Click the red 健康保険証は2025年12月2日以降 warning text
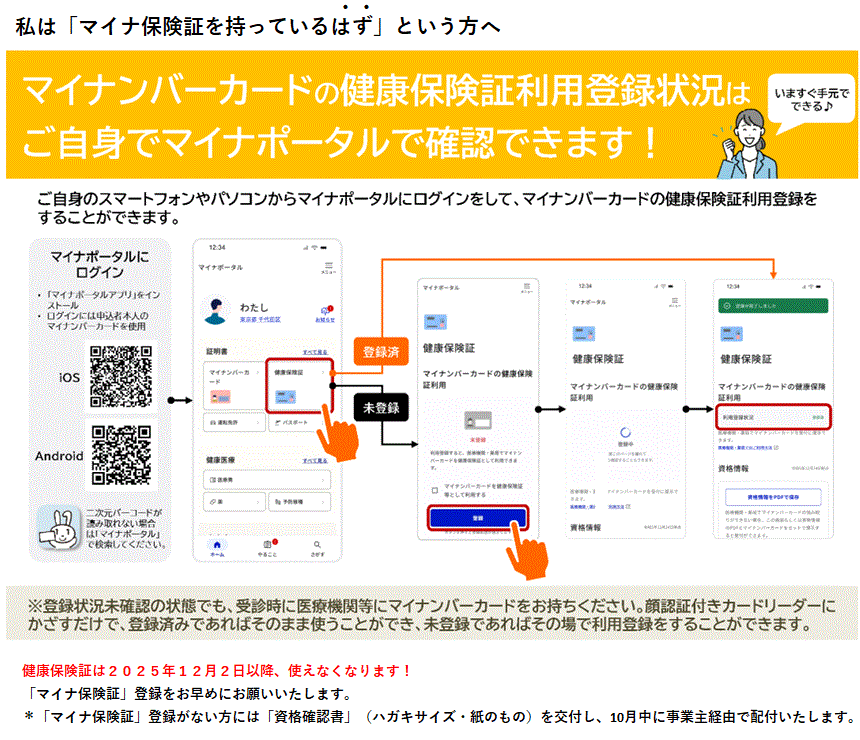This screenshot has width=860, height=740. tap(217, 670)
